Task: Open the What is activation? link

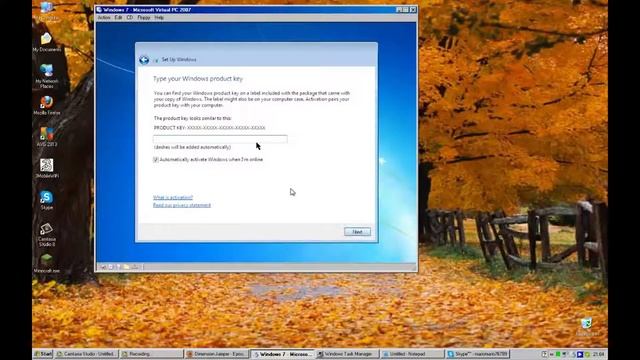Action: pyautogui.click(x=173, y=198)
